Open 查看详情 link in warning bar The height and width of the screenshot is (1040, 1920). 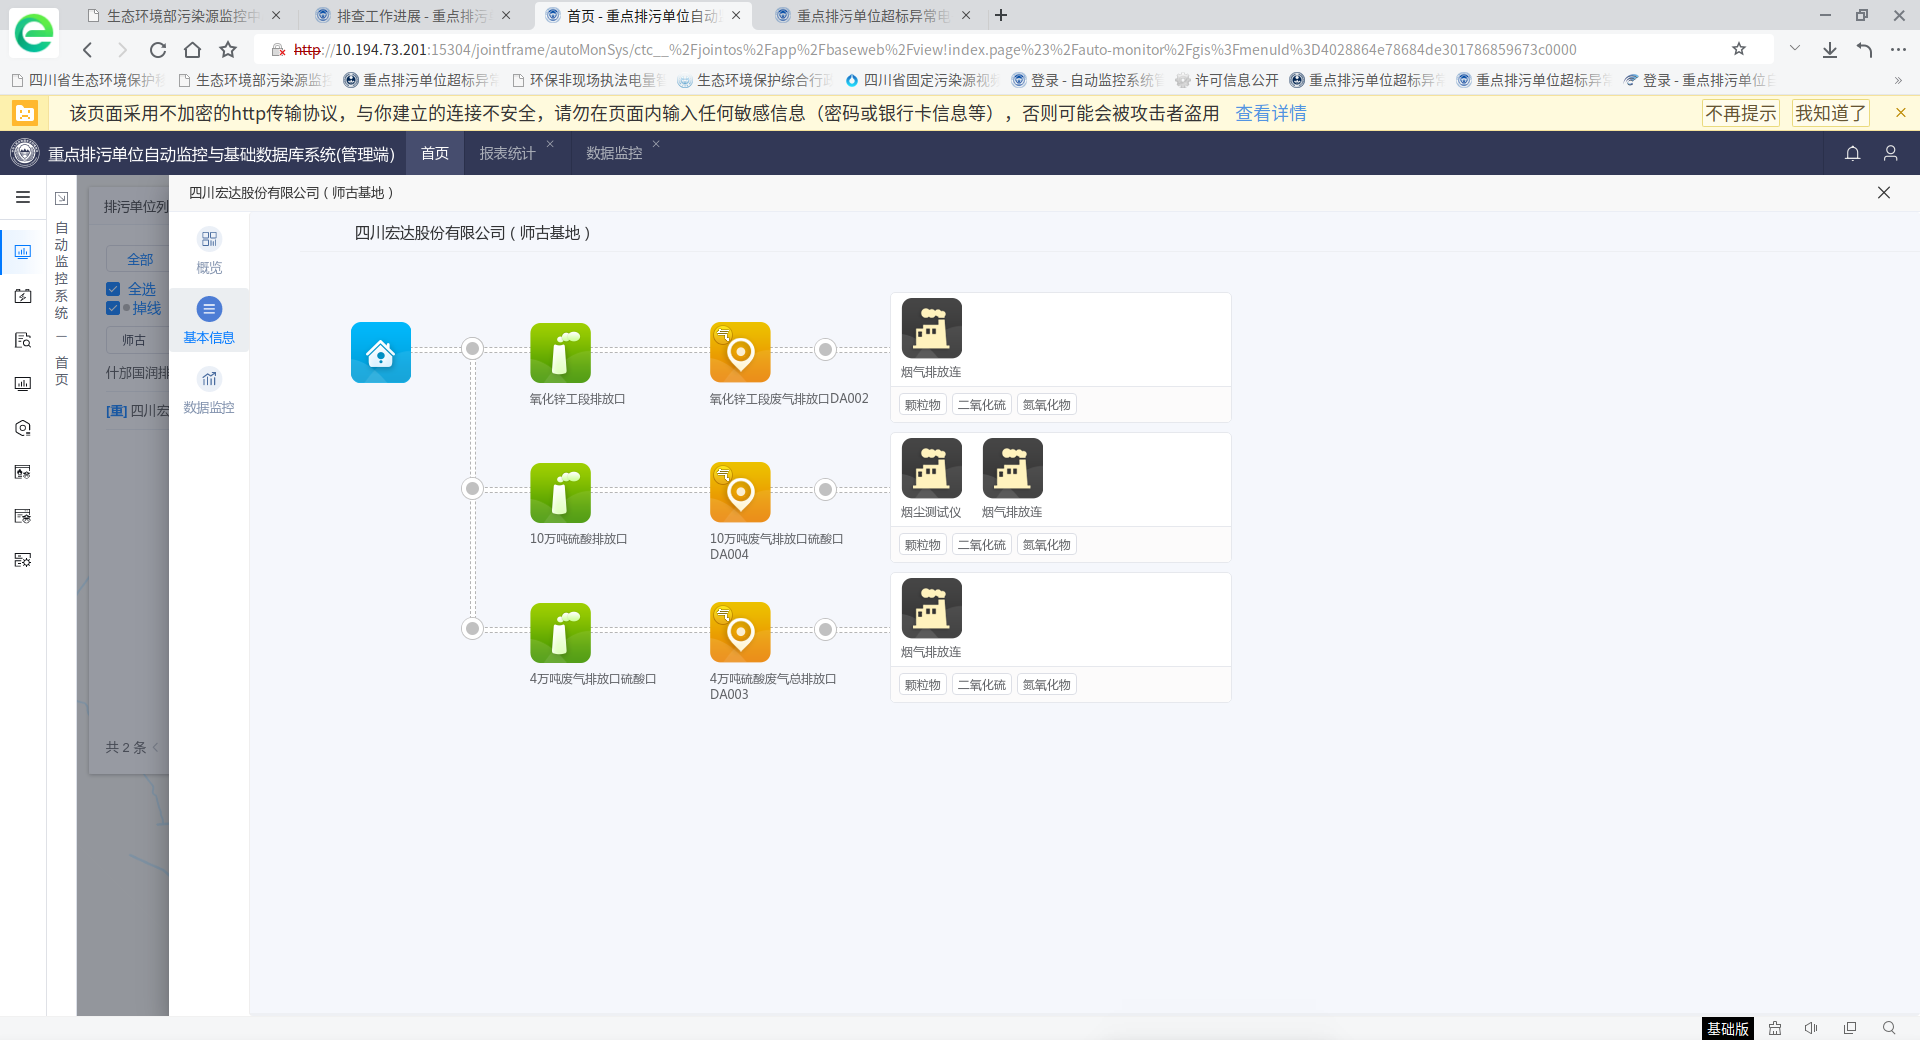tap(1271, 113)
